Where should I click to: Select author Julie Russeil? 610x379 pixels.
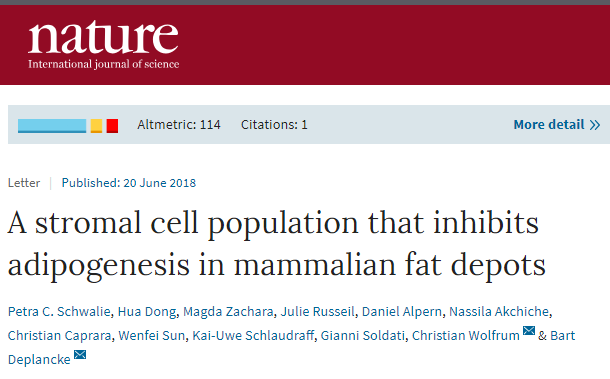(x=318, y=312)
